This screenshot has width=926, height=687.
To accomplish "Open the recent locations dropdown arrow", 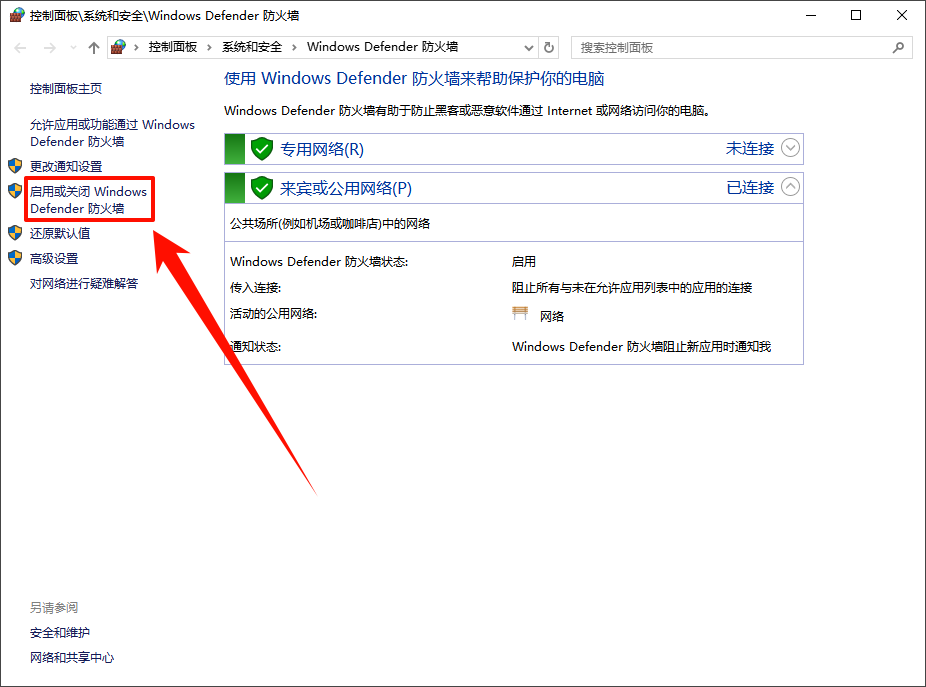I will pos(73,48).
